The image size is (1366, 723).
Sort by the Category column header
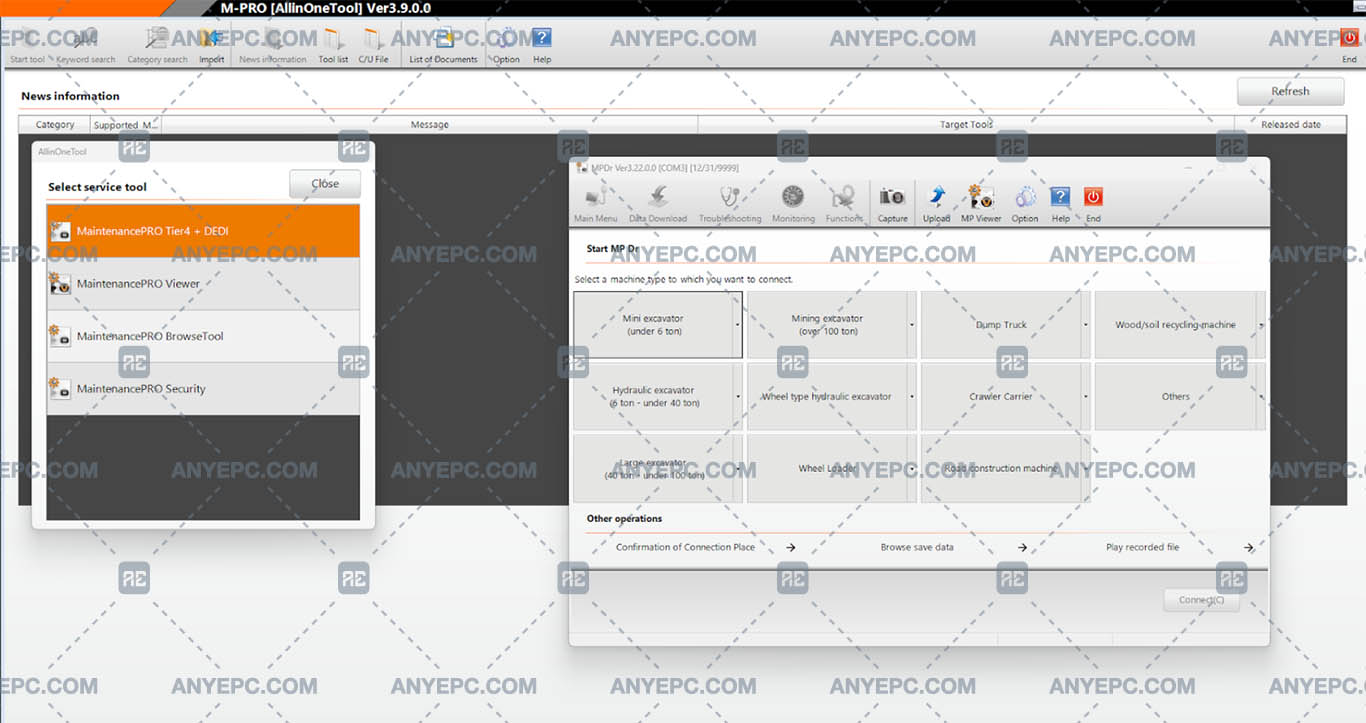[55, 125]
